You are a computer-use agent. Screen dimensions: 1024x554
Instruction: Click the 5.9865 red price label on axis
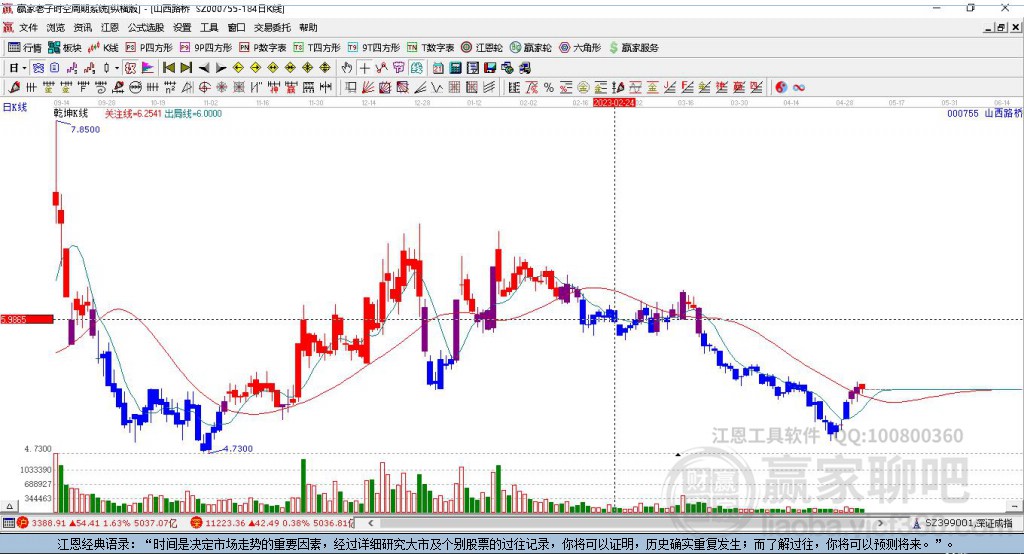(27, 319)
